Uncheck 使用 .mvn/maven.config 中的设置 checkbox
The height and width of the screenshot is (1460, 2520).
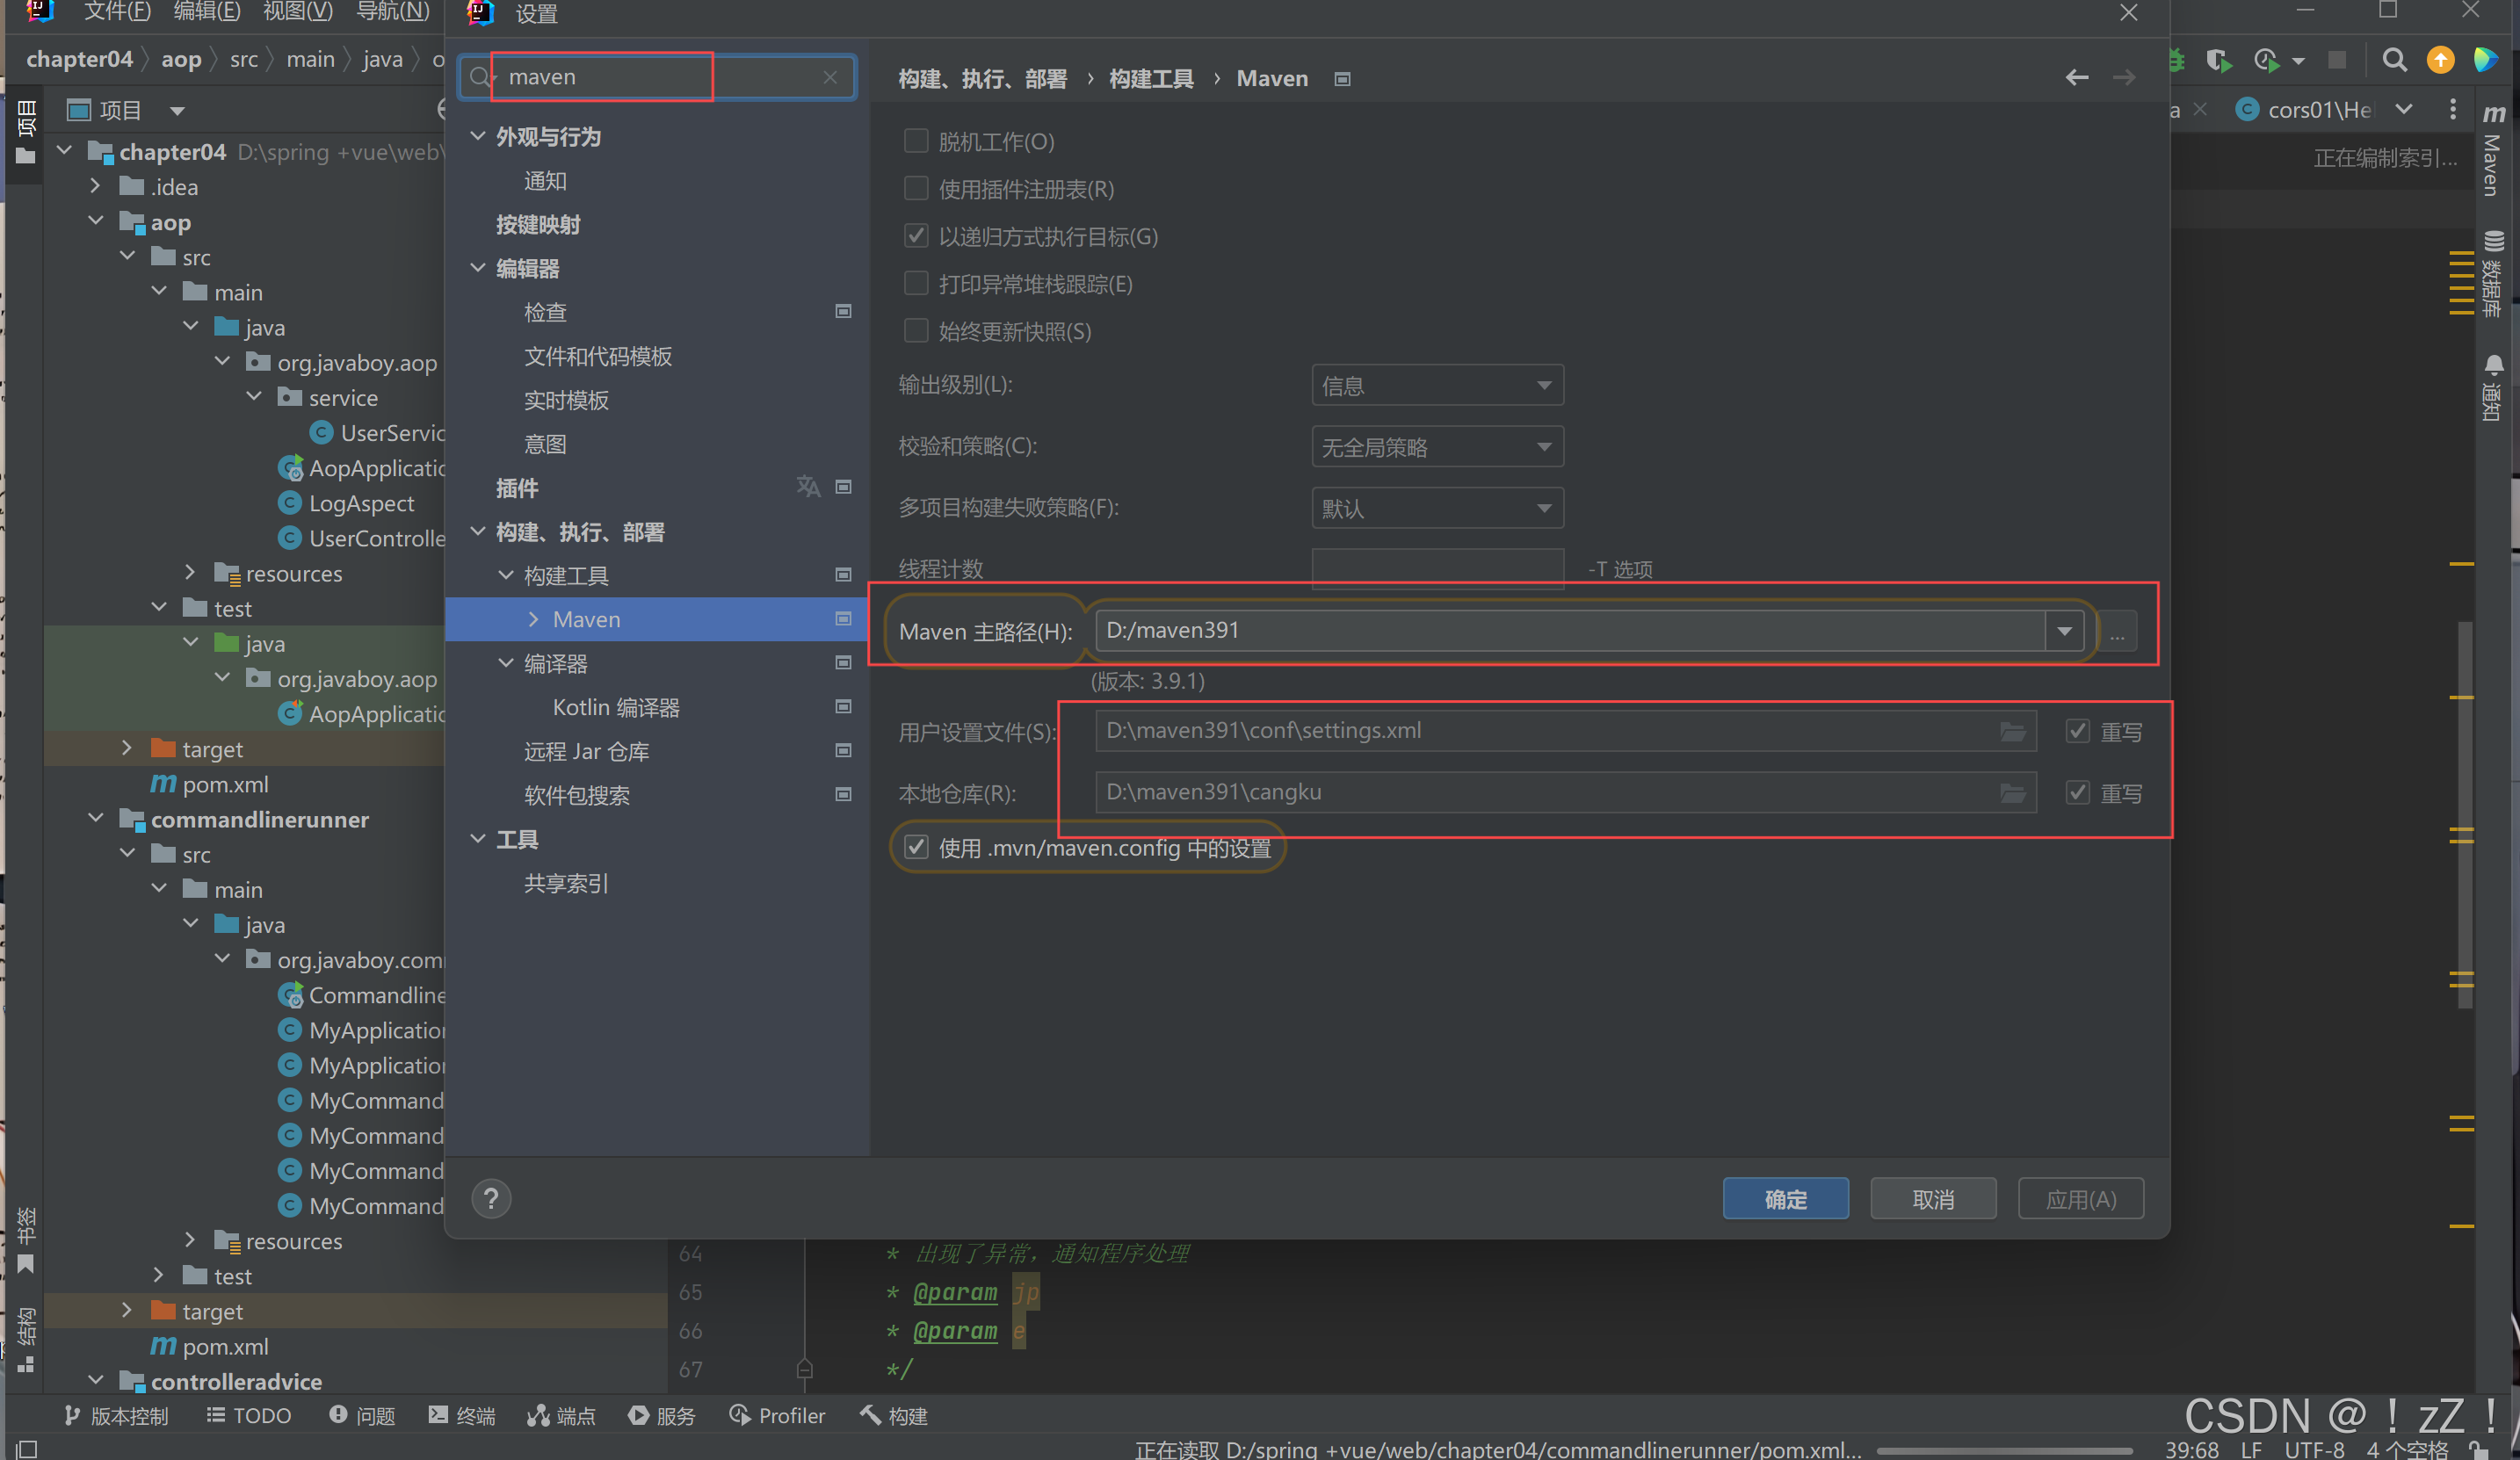point(916,847)
